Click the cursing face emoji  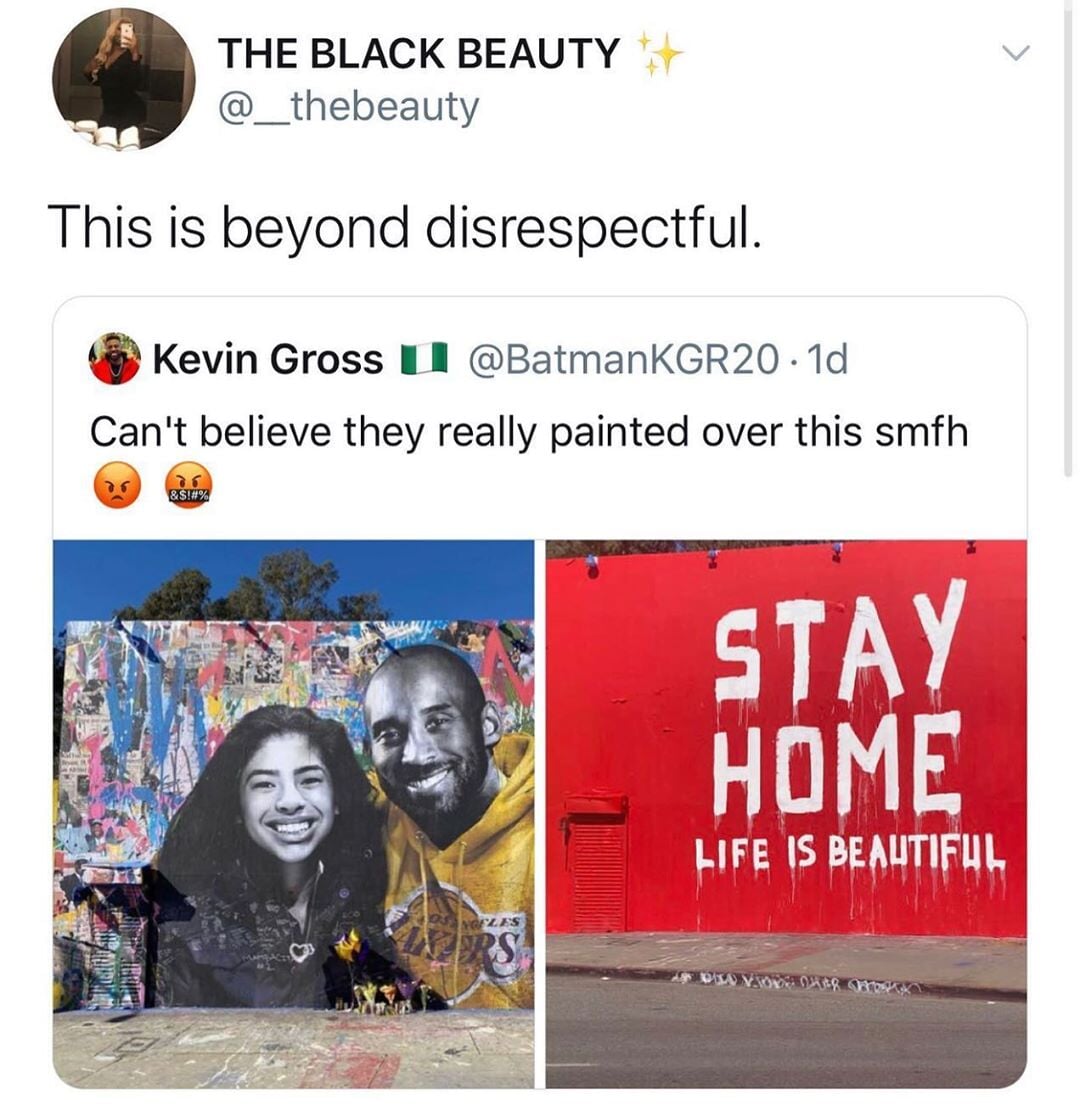(188, 485)
